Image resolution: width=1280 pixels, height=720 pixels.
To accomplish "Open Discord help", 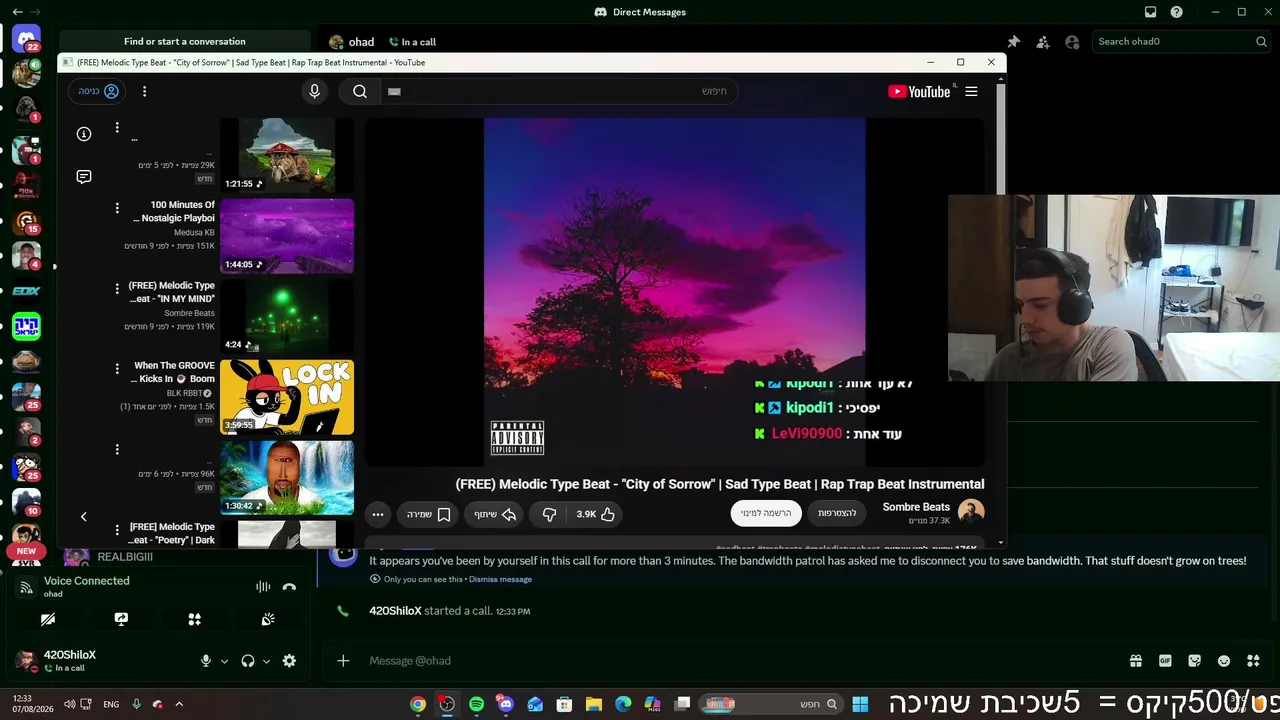I will (1177, 12).
